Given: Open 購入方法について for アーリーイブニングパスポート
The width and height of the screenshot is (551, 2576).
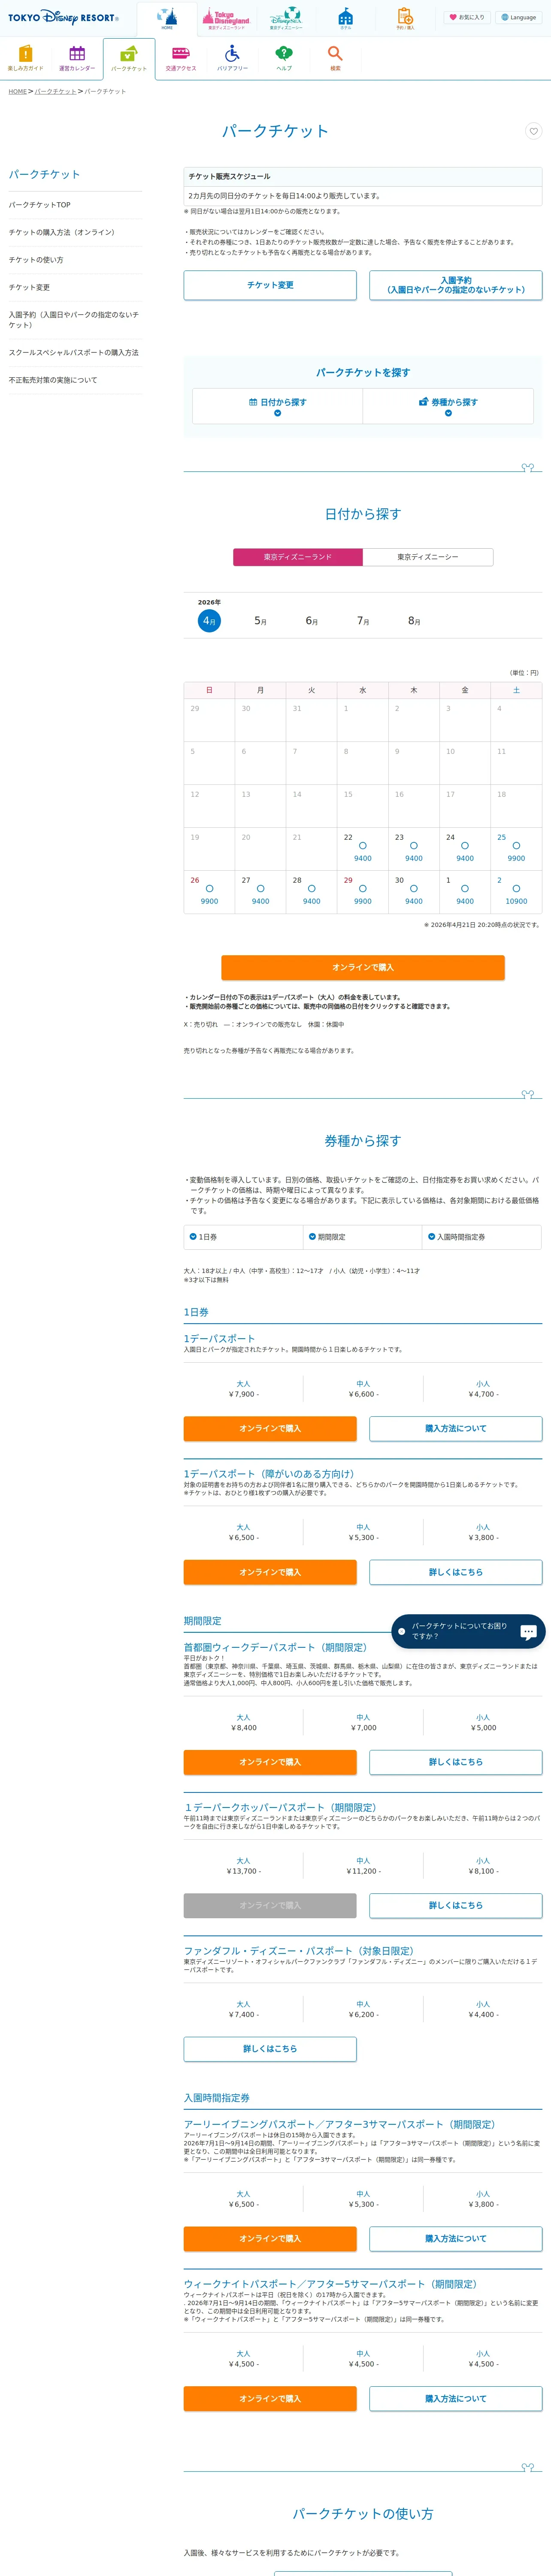Looking at the screenshot, I should coord(456,2238).
